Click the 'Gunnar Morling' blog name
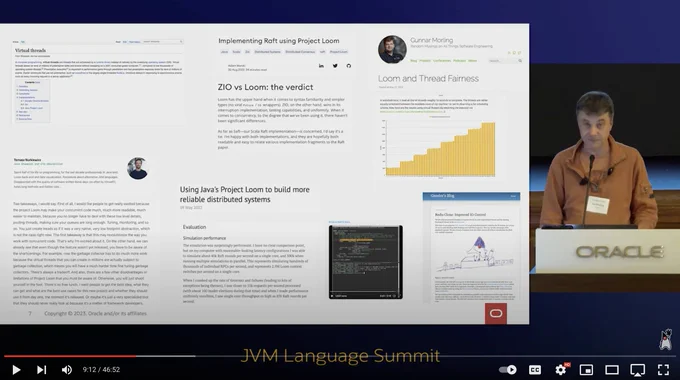This screenshot has width=680, height=380. [432, 40]
